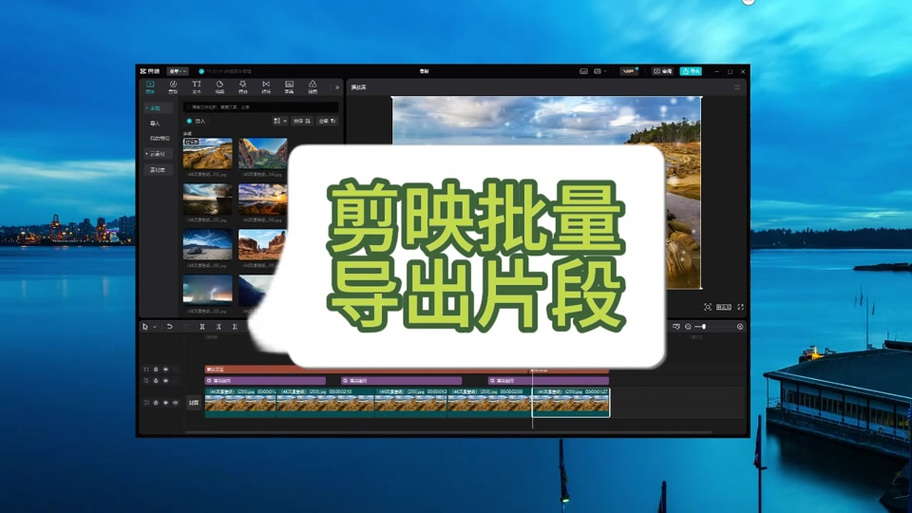Open the player panel hamburger menu
Screen dimensions: 912x513
coord(737,87)
